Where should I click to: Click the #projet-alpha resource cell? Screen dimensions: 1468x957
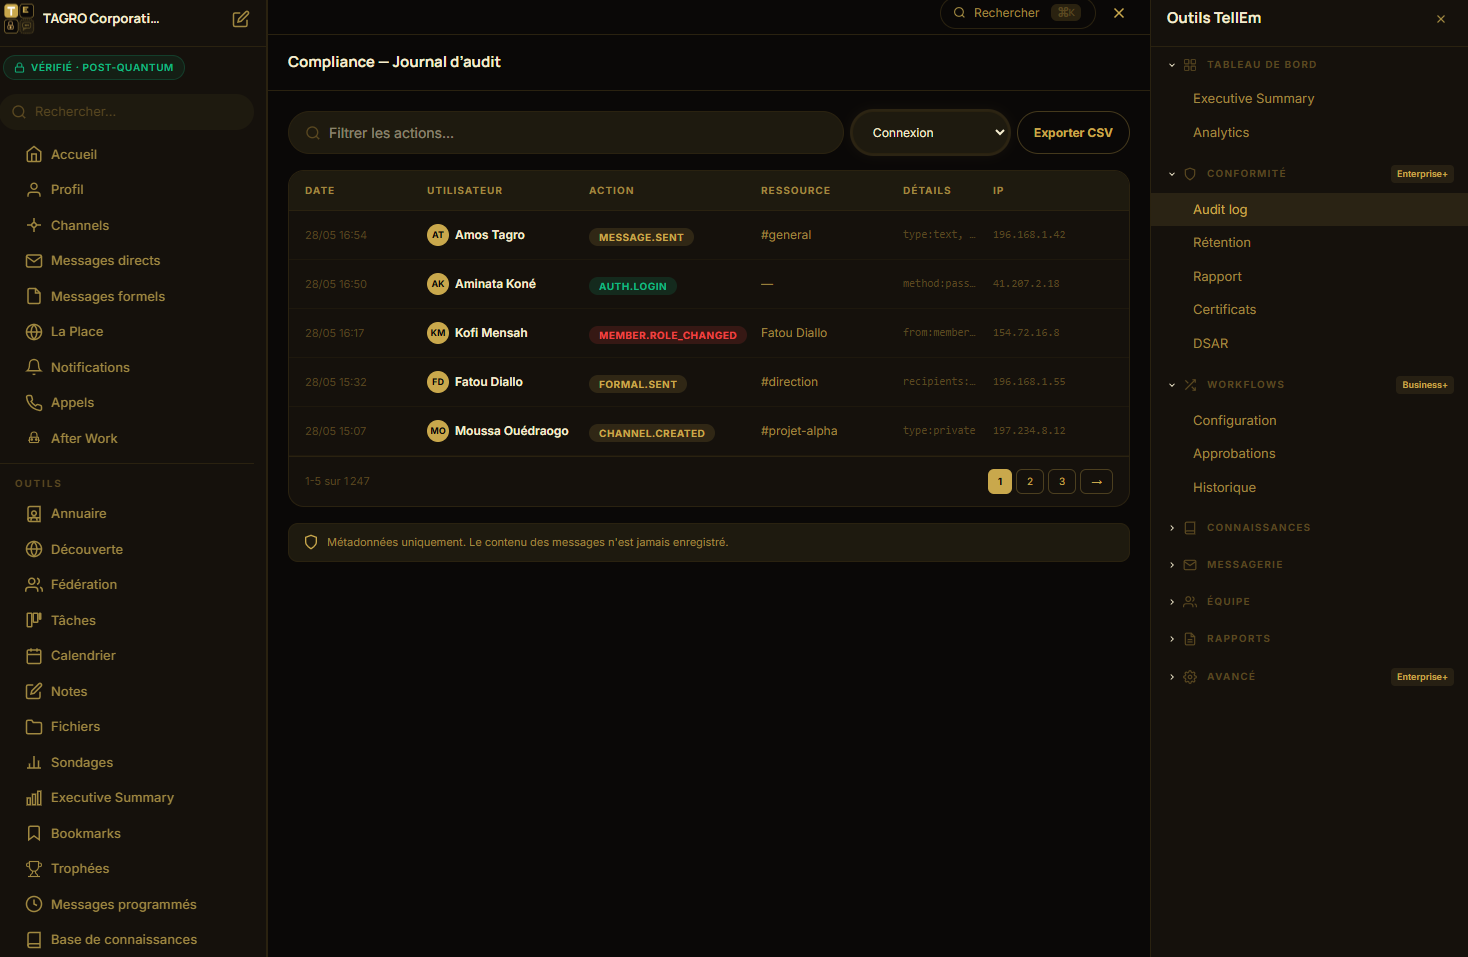tap(799, 431)
